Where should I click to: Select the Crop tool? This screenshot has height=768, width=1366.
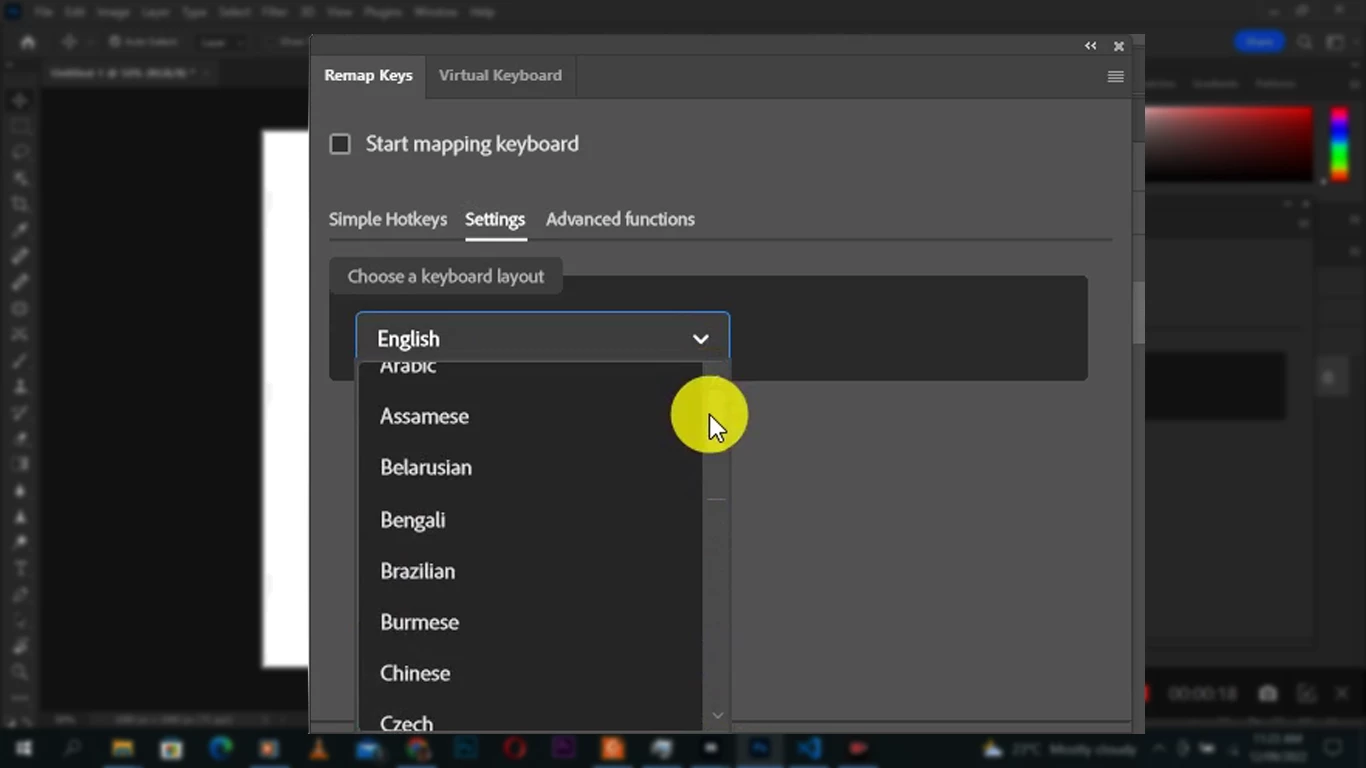click(20, 205)
